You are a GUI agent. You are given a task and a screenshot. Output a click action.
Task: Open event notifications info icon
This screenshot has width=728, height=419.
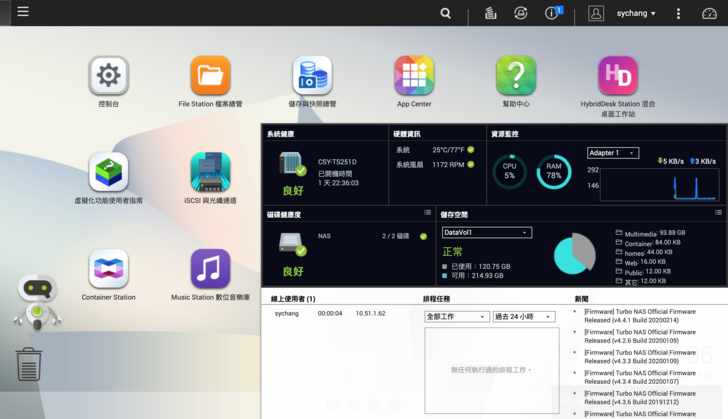click(x=551, y=13)
